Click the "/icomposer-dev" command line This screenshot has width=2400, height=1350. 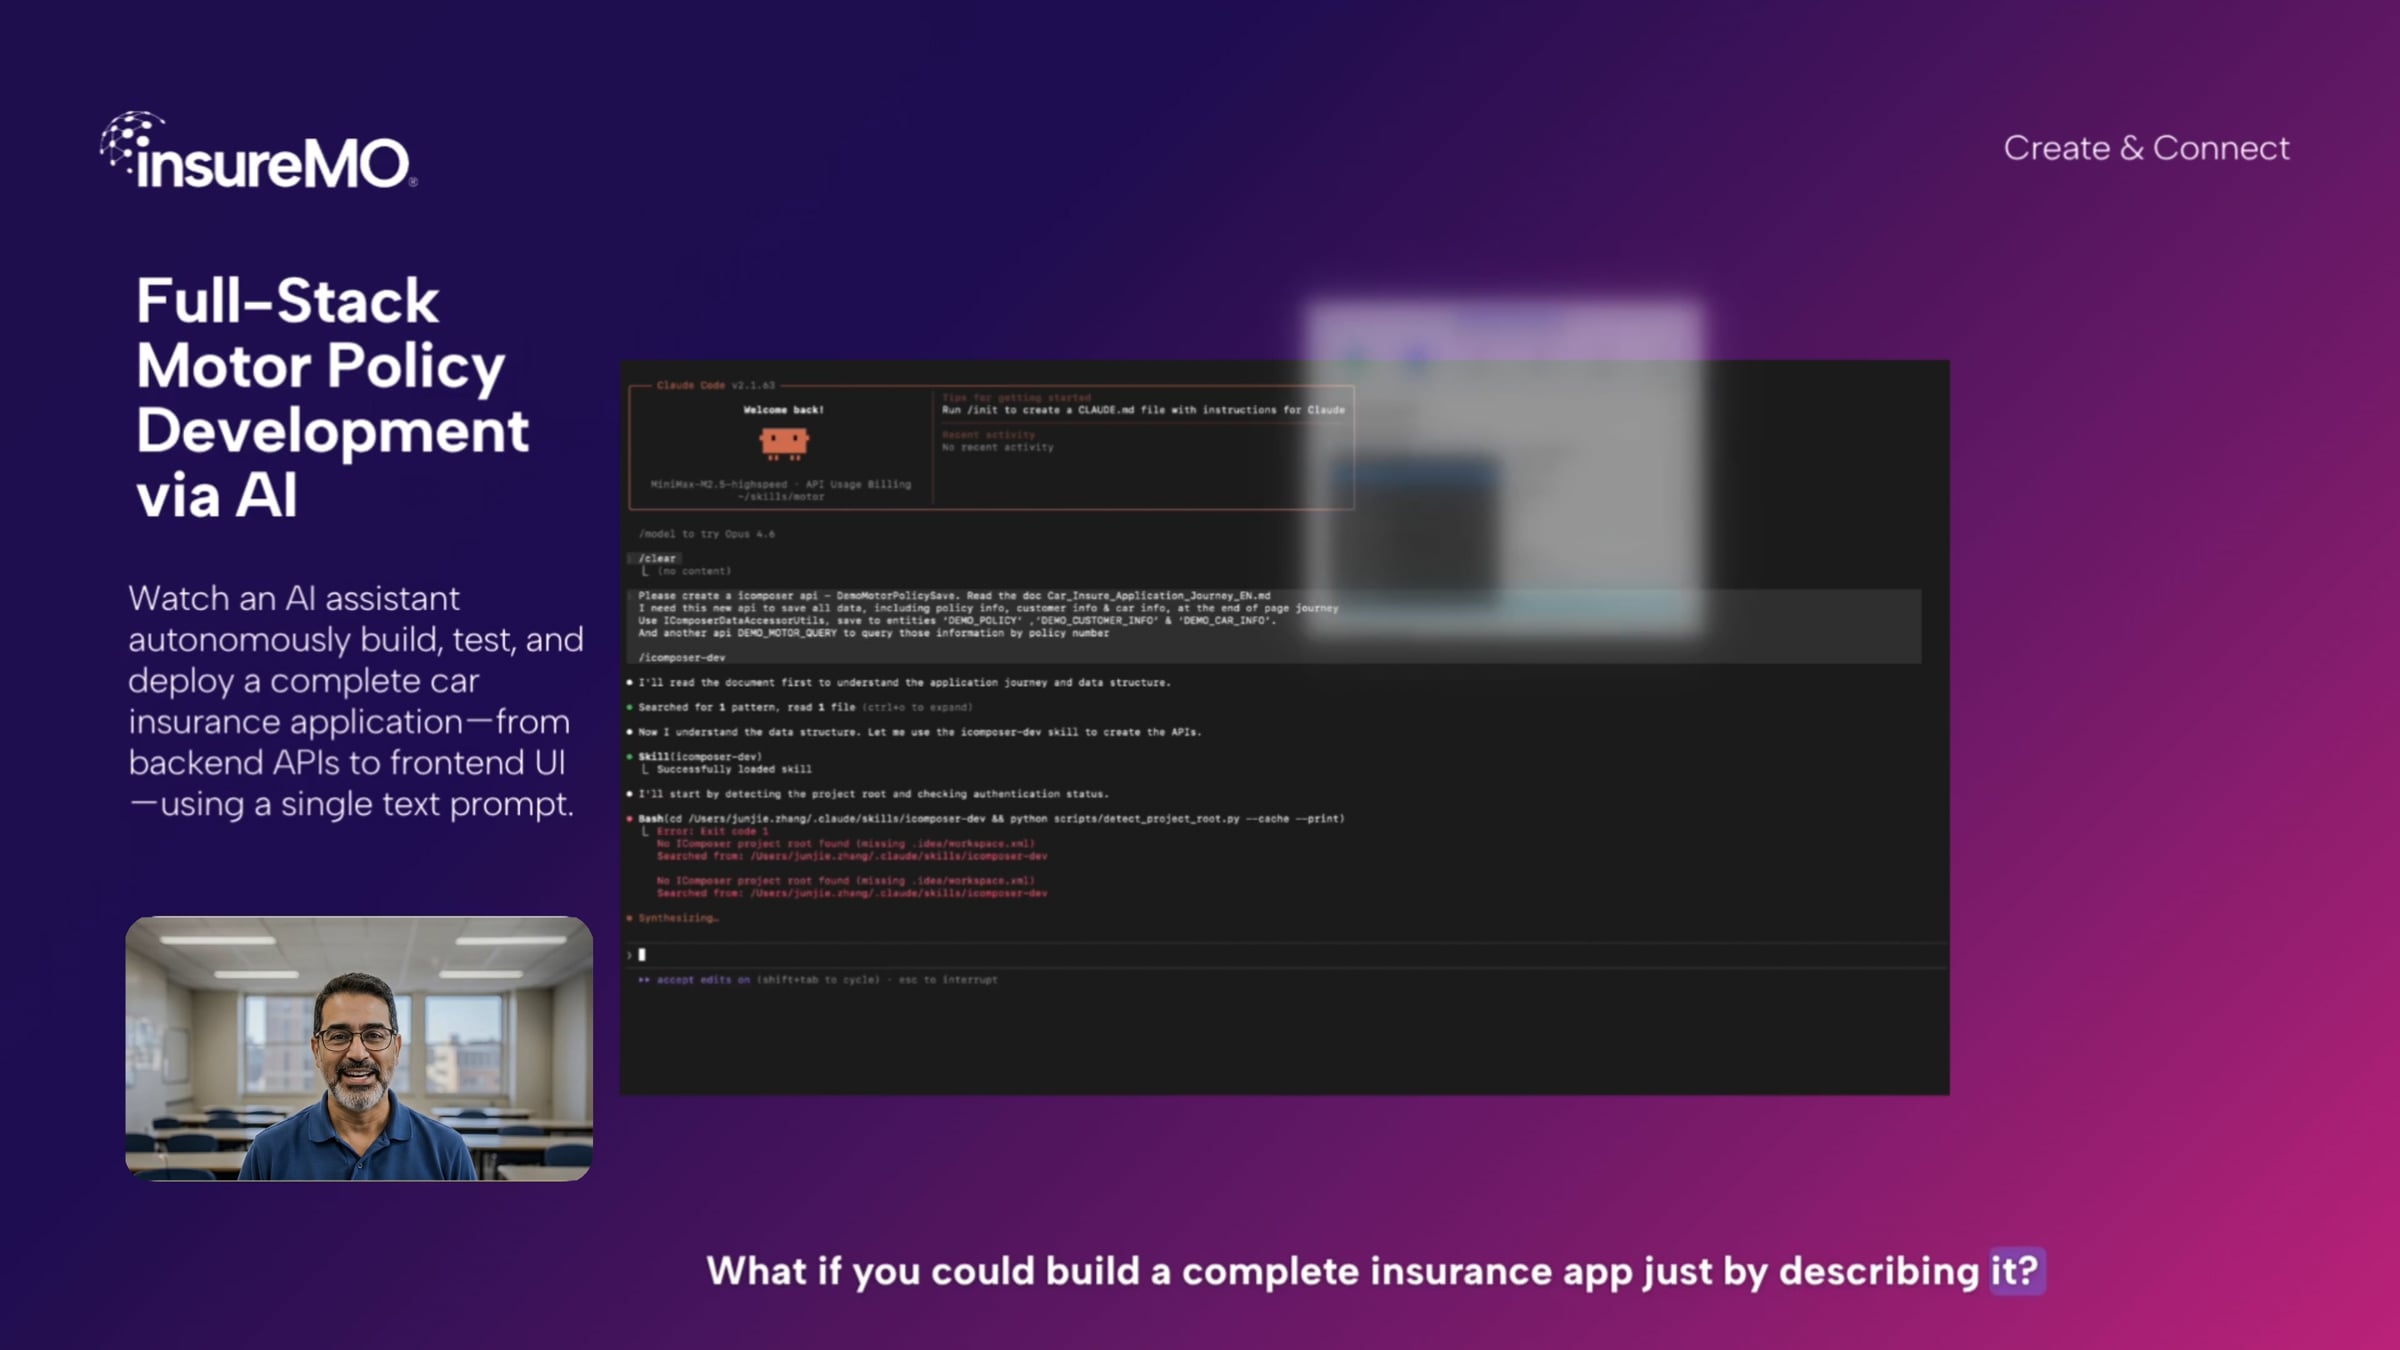pyautogui.click(x=681, y=658)
